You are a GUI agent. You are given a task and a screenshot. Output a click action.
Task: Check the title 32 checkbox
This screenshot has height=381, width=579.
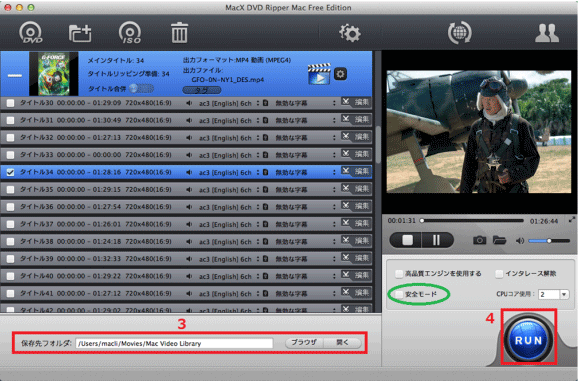tap(10, 138)
